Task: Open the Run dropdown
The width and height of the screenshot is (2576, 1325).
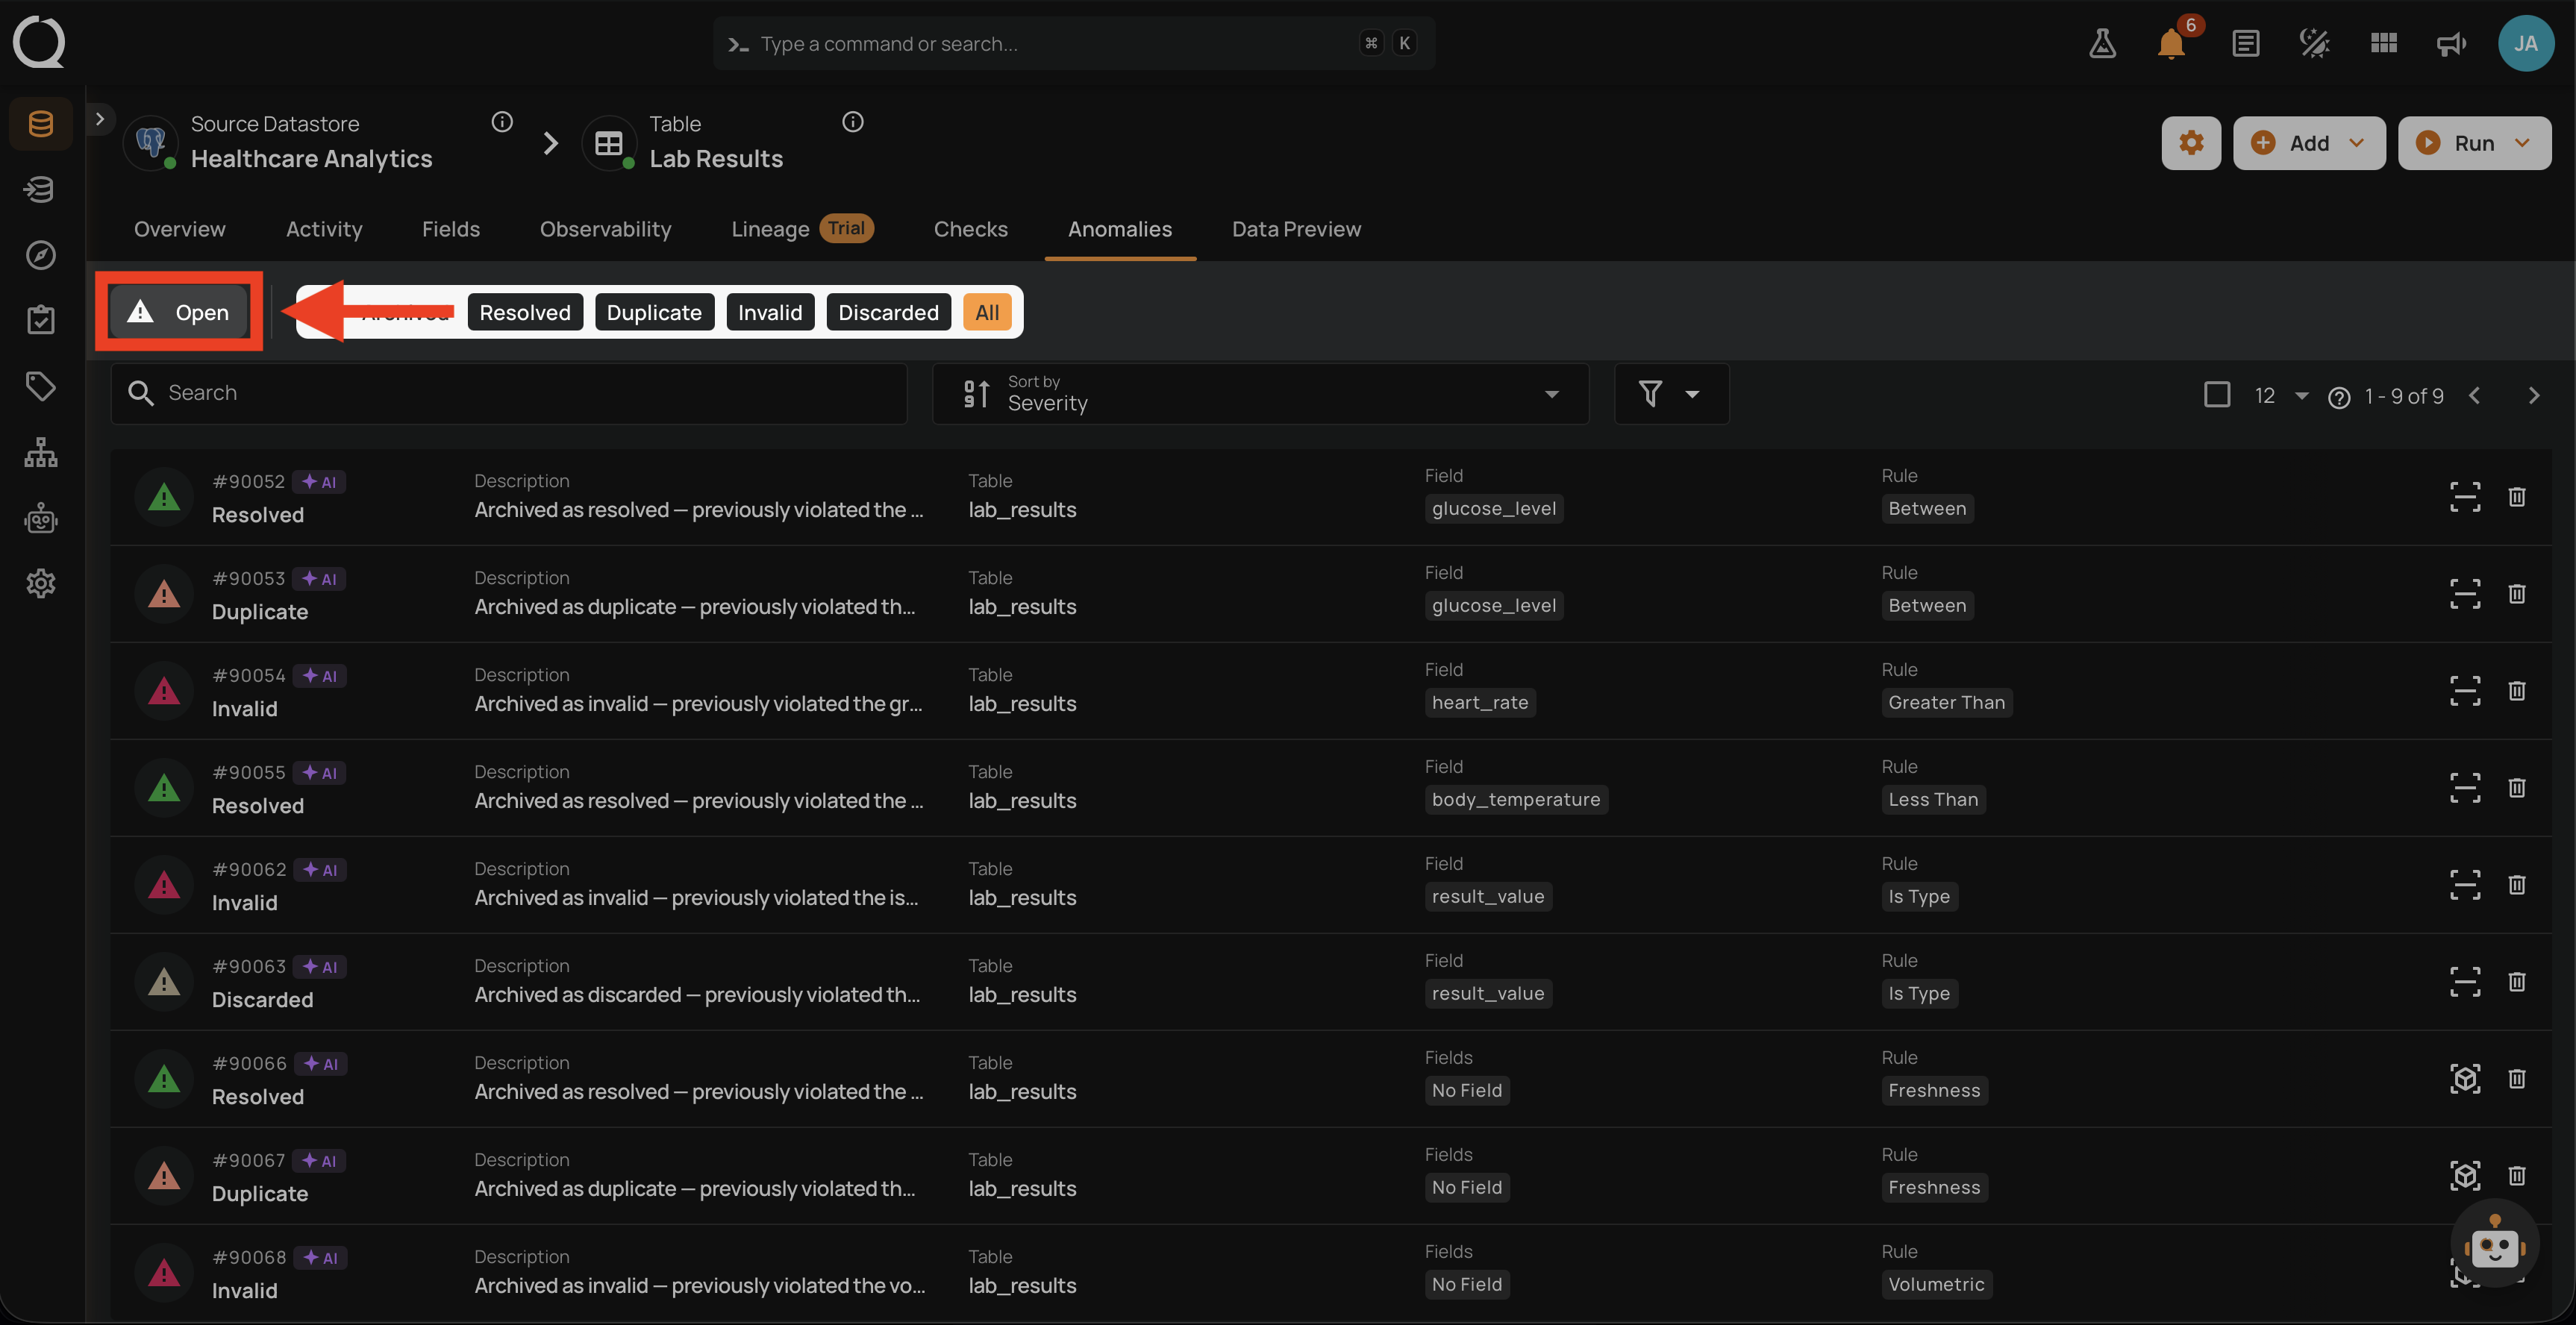Action: click(x=2475, y=143)
